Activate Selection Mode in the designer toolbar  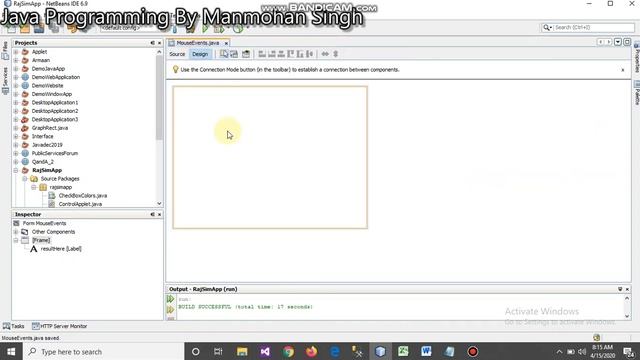224,54
